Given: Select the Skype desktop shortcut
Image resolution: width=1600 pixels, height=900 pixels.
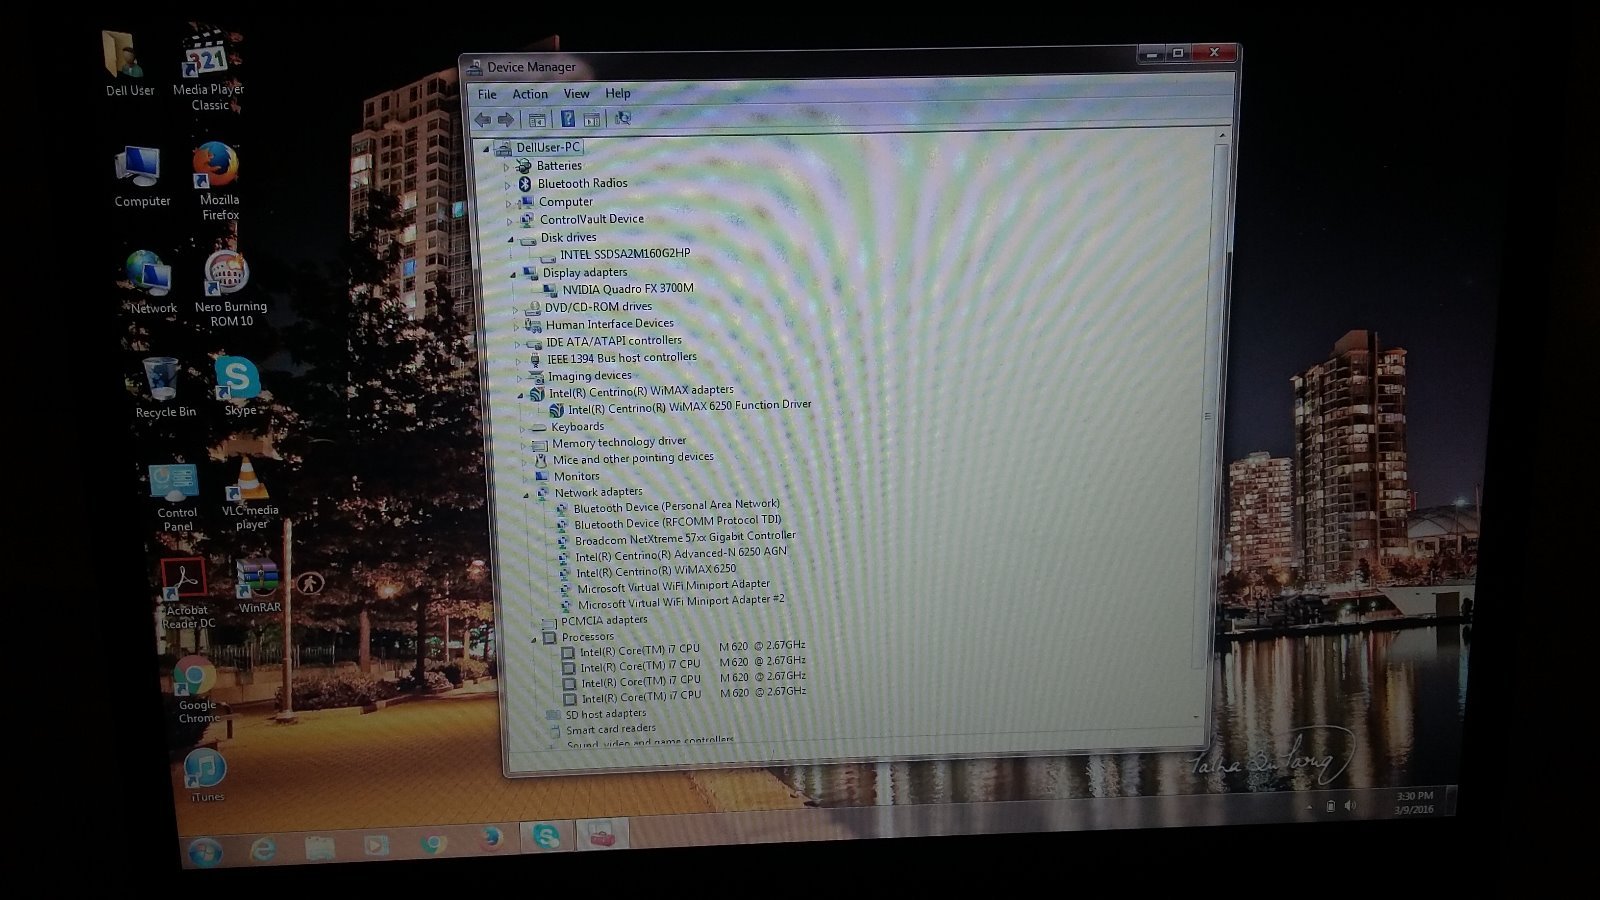Looking at the screenshot, I should 238,386.
